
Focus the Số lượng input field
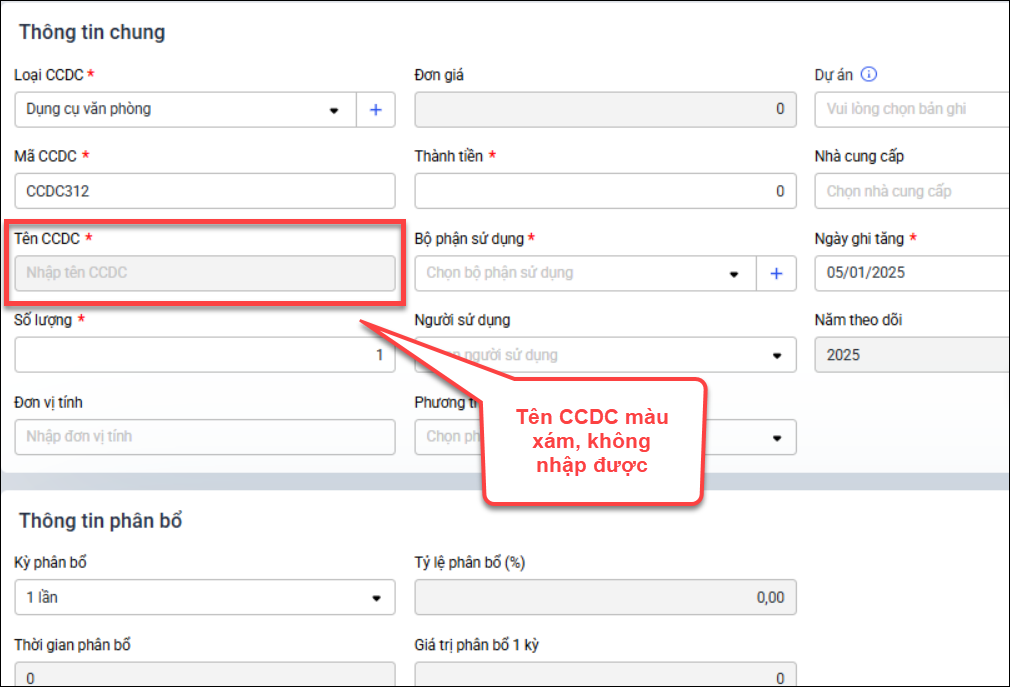(x=205, y=355)
